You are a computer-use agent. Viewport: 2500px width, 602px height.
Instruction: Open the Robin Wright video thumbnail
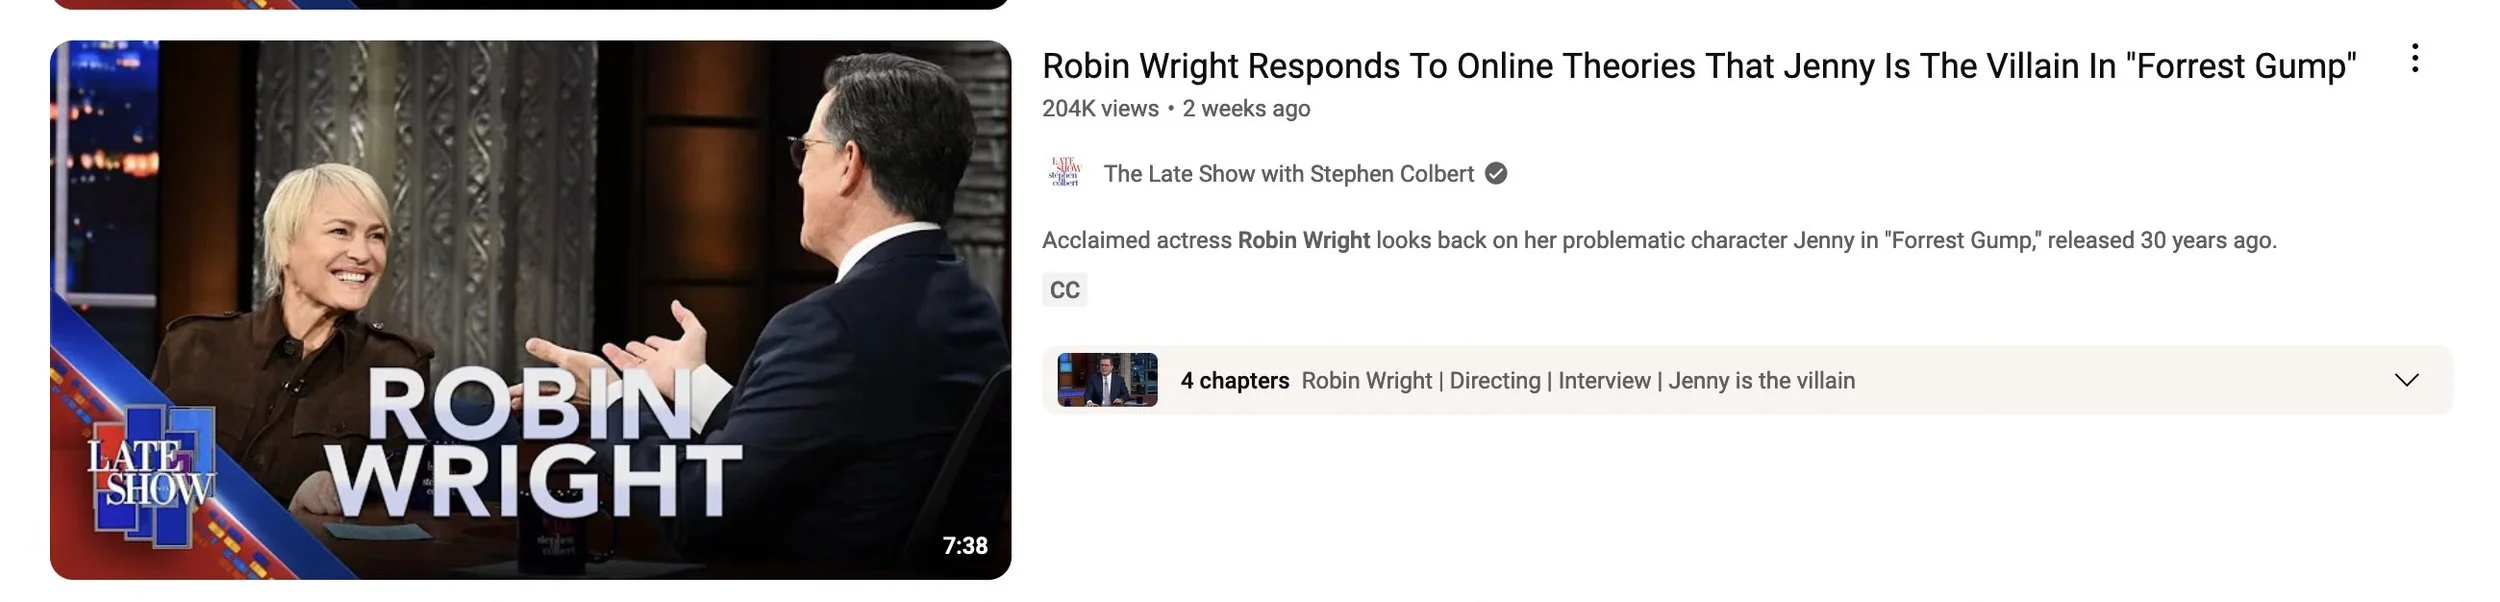(530, 310)
